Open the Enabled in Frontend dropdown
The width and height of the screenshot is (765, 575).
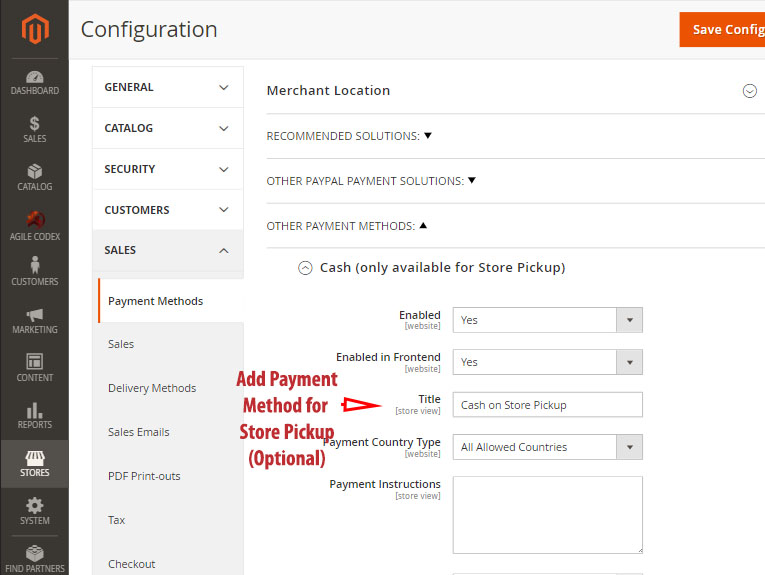[547, 362]
